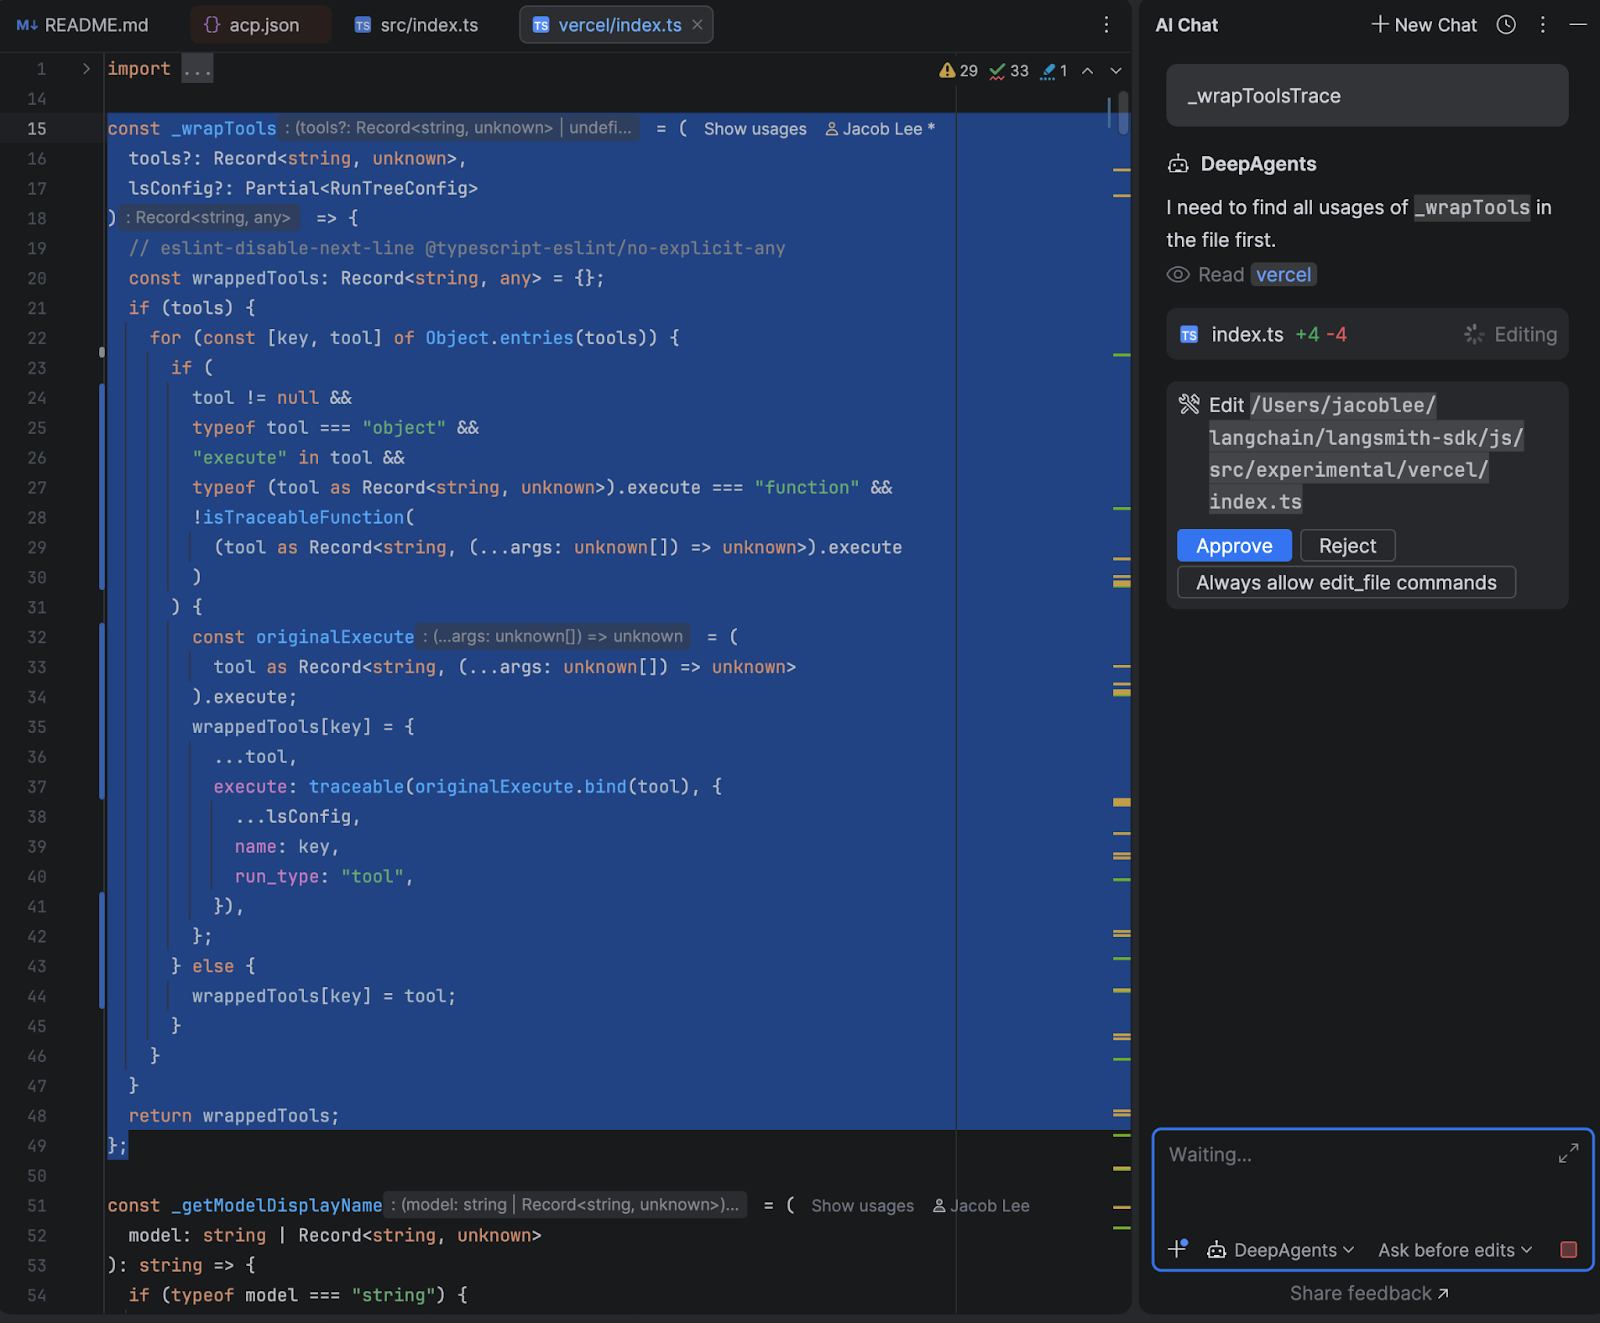Click the editor tabs more options icon
The image size is (1600, 1323).
1106,25
